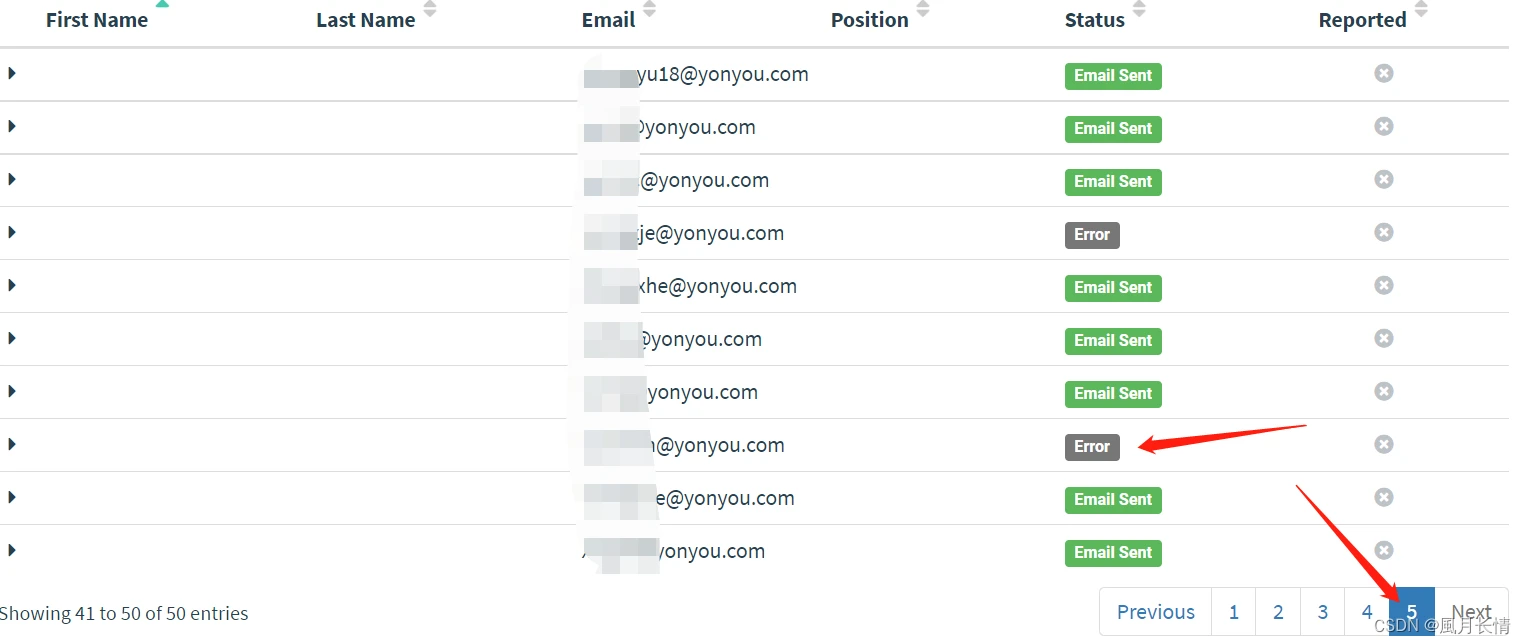Sort by Last Name column arrows

[x=430, y=9]
